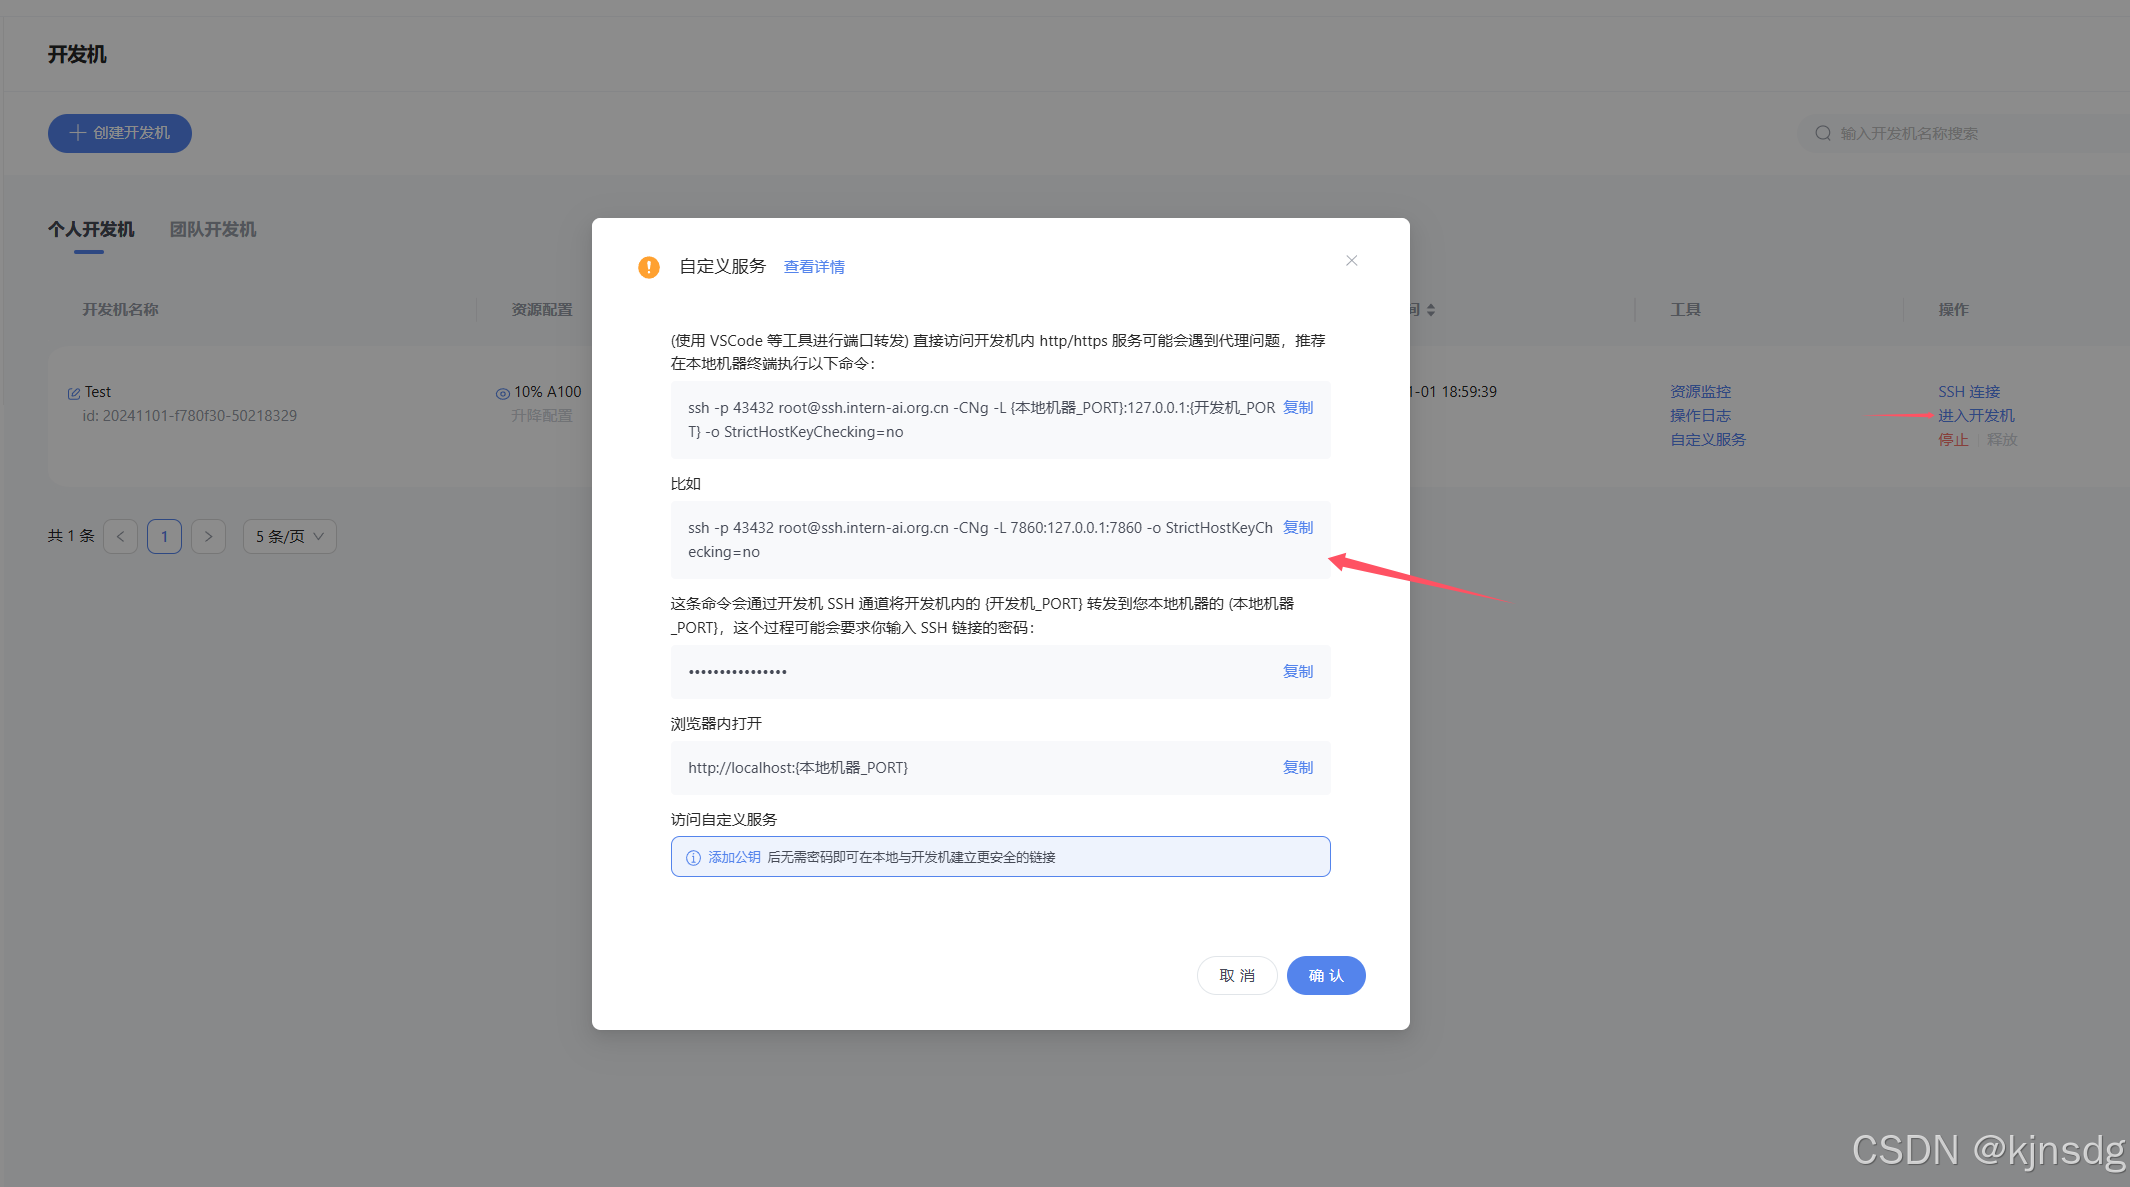Click the search magnifier icon
This screenshot has width=2130, height=1187.
click(1823, 132)
